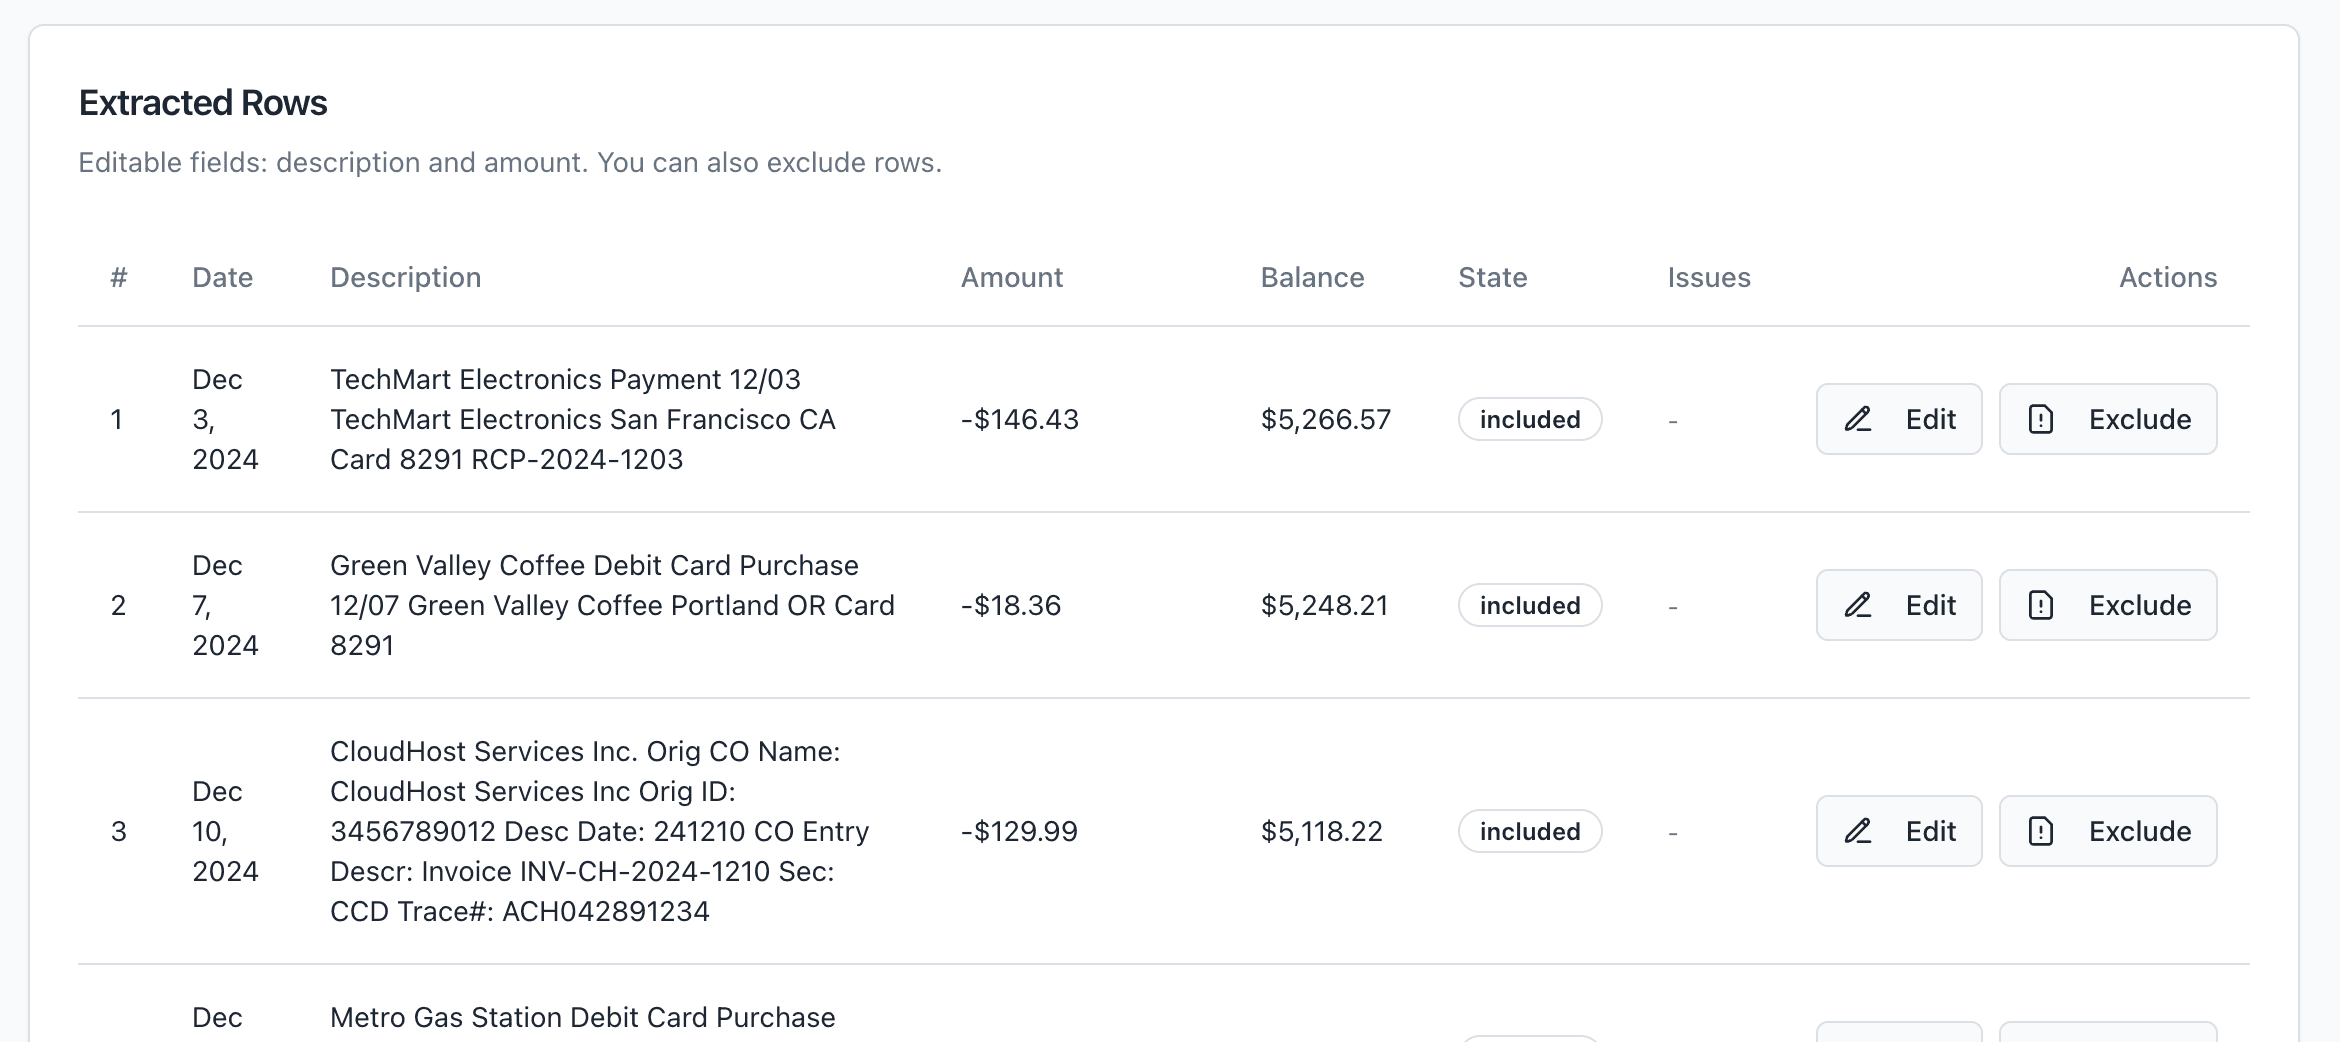Screen dimensions: 2340x1042
Task: Click the State column header
Action: coord(1492,277)
